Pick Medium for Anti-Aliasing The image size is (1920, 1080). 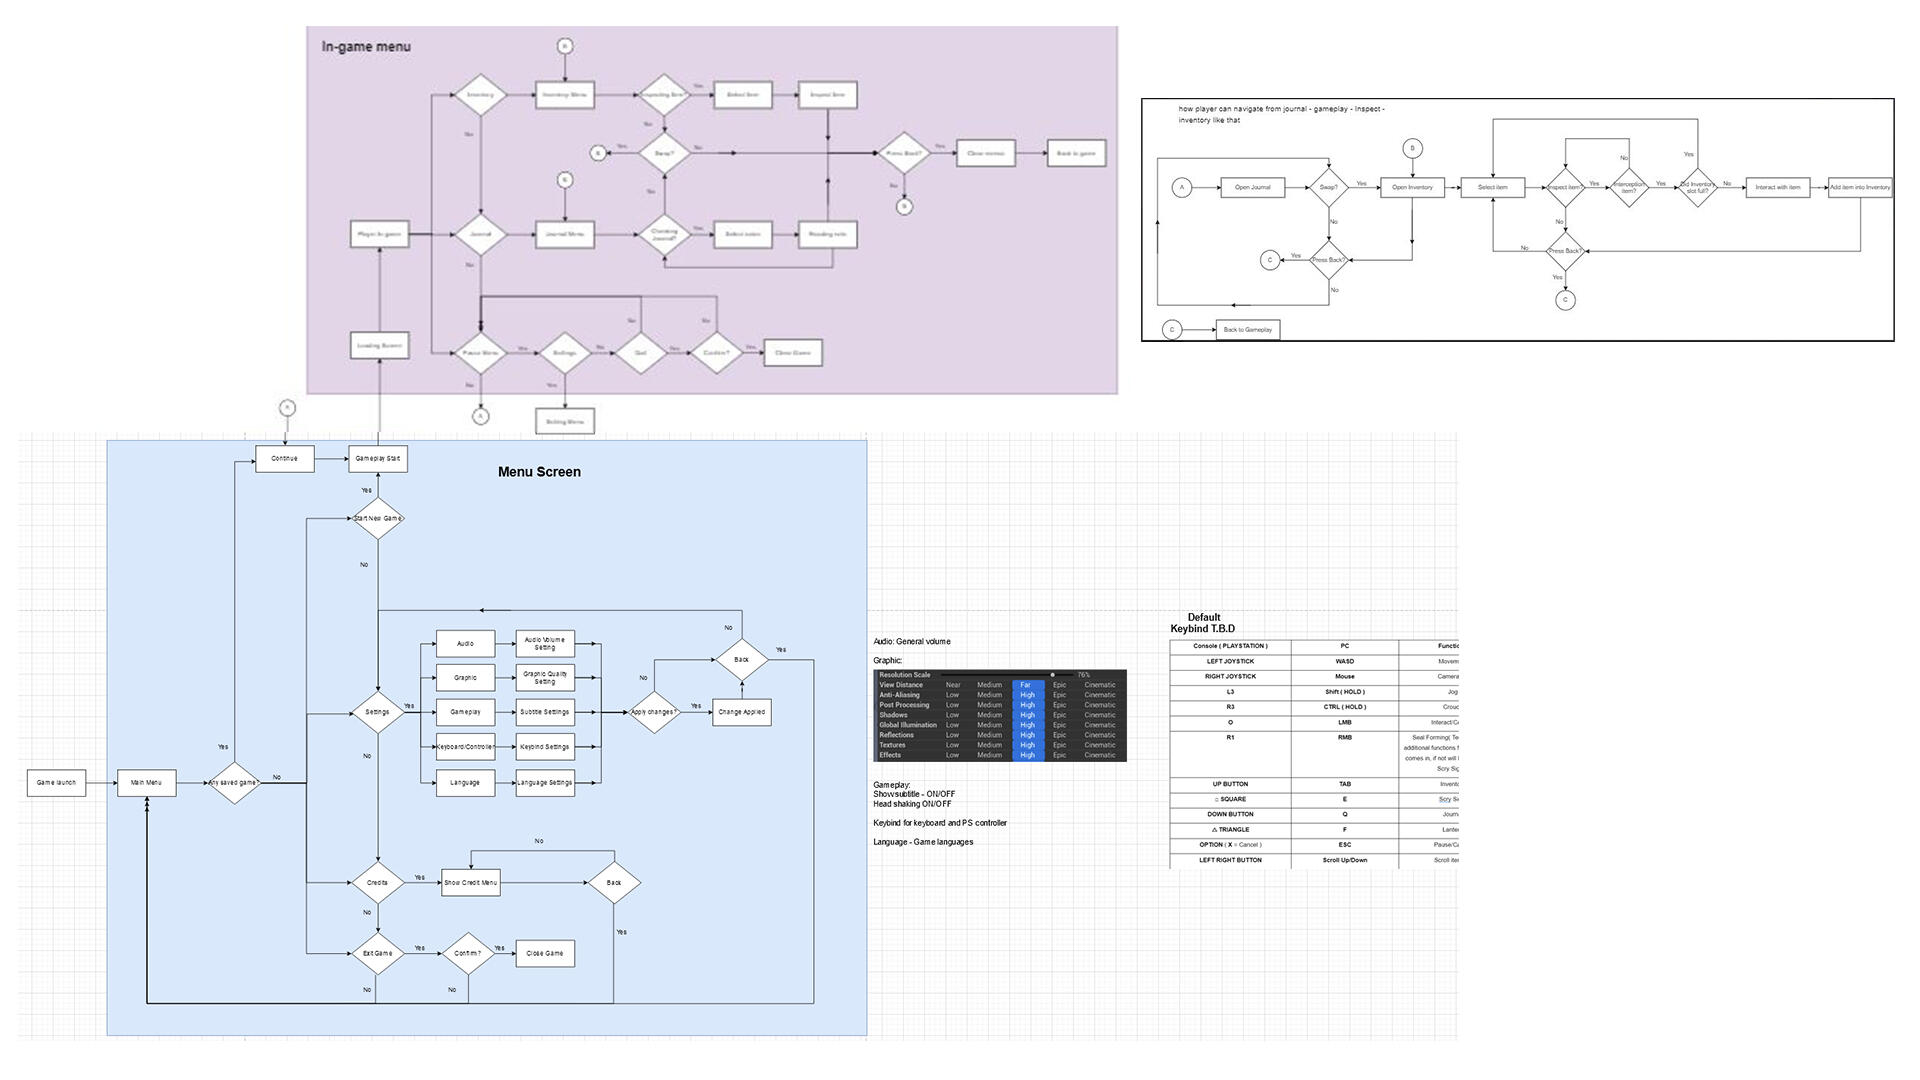(989, 695)
